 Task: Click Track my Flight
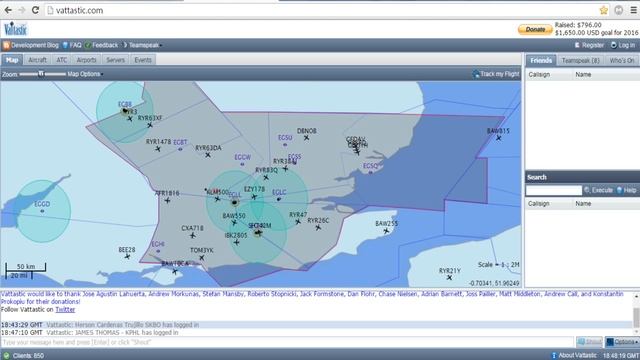coord(496,74)
